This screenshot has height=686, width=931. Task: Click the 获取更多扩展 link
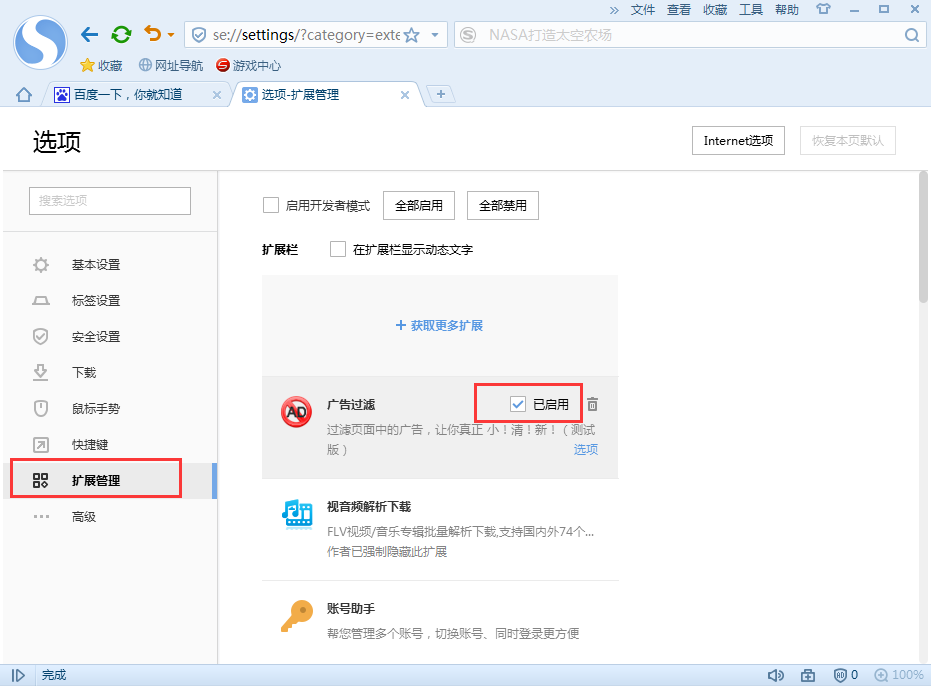(x=439, y=326)
